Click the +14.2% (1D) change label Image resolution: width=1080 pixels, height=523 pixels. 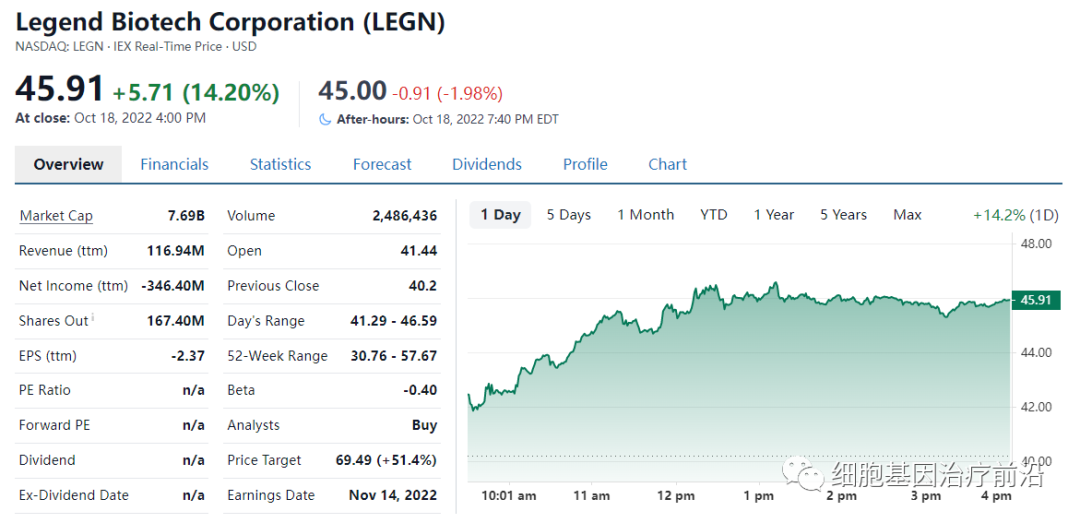(1015, 215)
